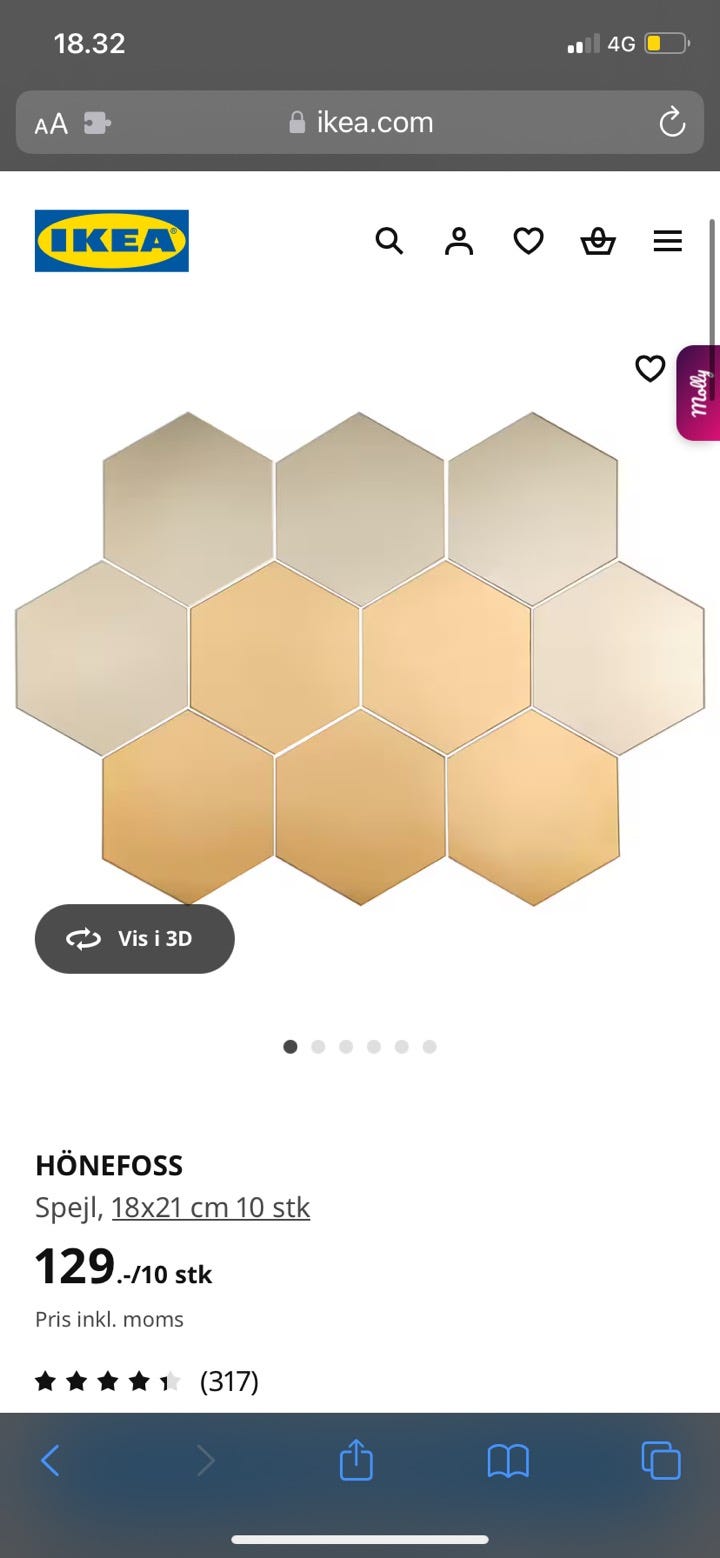
Task: Go to the IKEA logo homepage
Action: pos(112,241)
